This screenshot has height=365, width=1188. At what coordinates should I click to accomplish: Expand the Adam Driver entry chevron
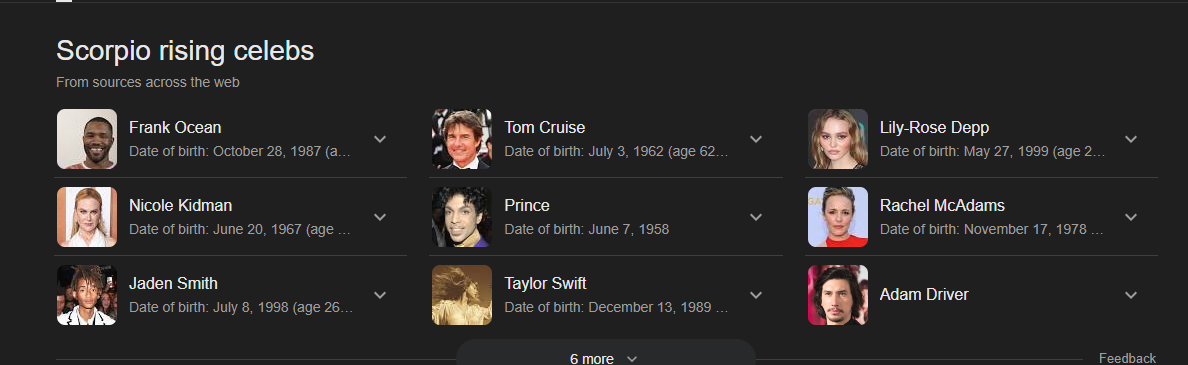click(x=1131, y=295)
